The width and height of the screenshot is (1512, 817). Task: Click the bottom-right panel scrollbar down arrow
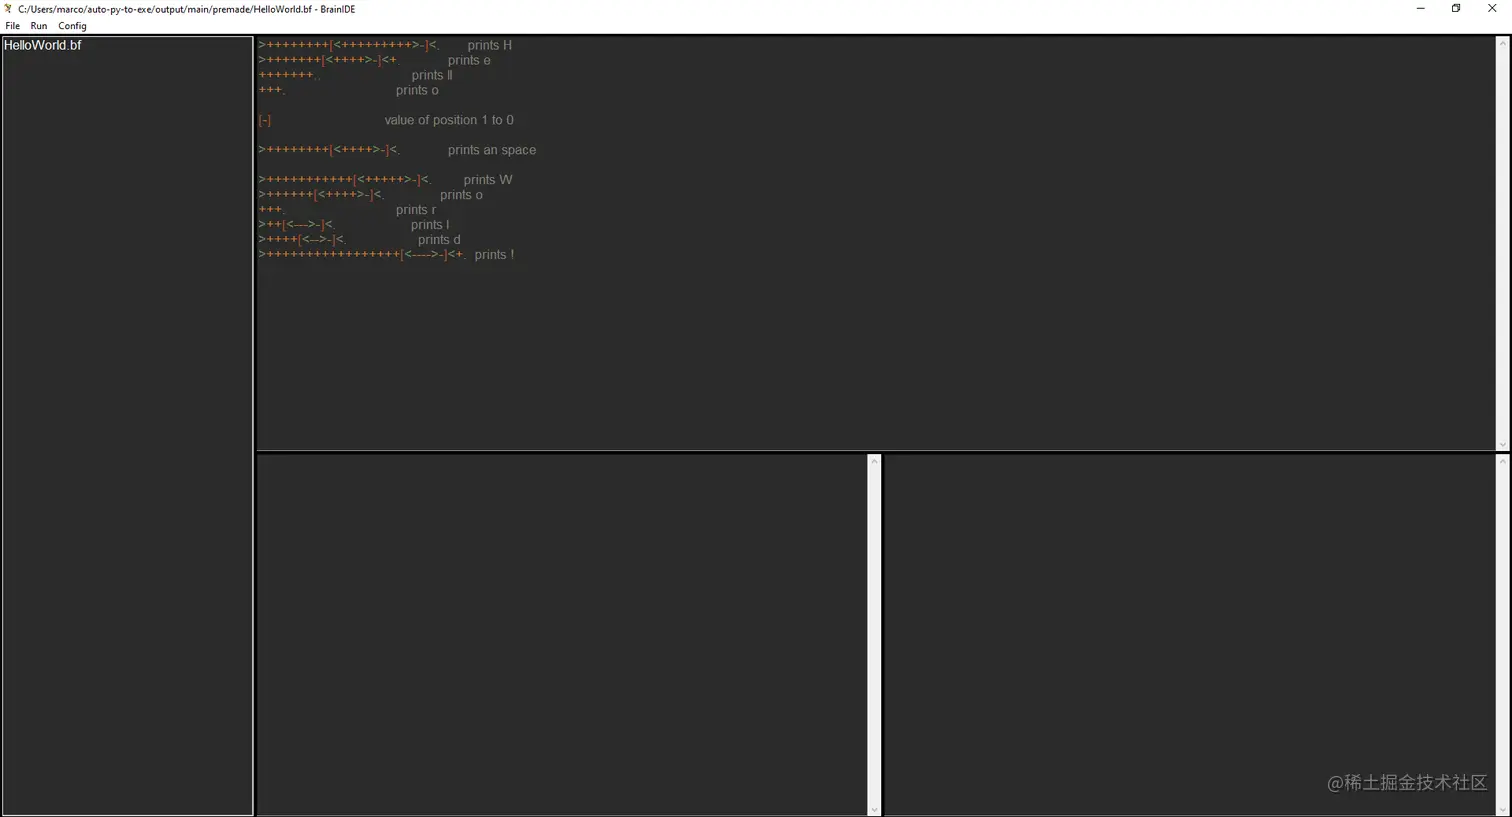[1502, 809]
